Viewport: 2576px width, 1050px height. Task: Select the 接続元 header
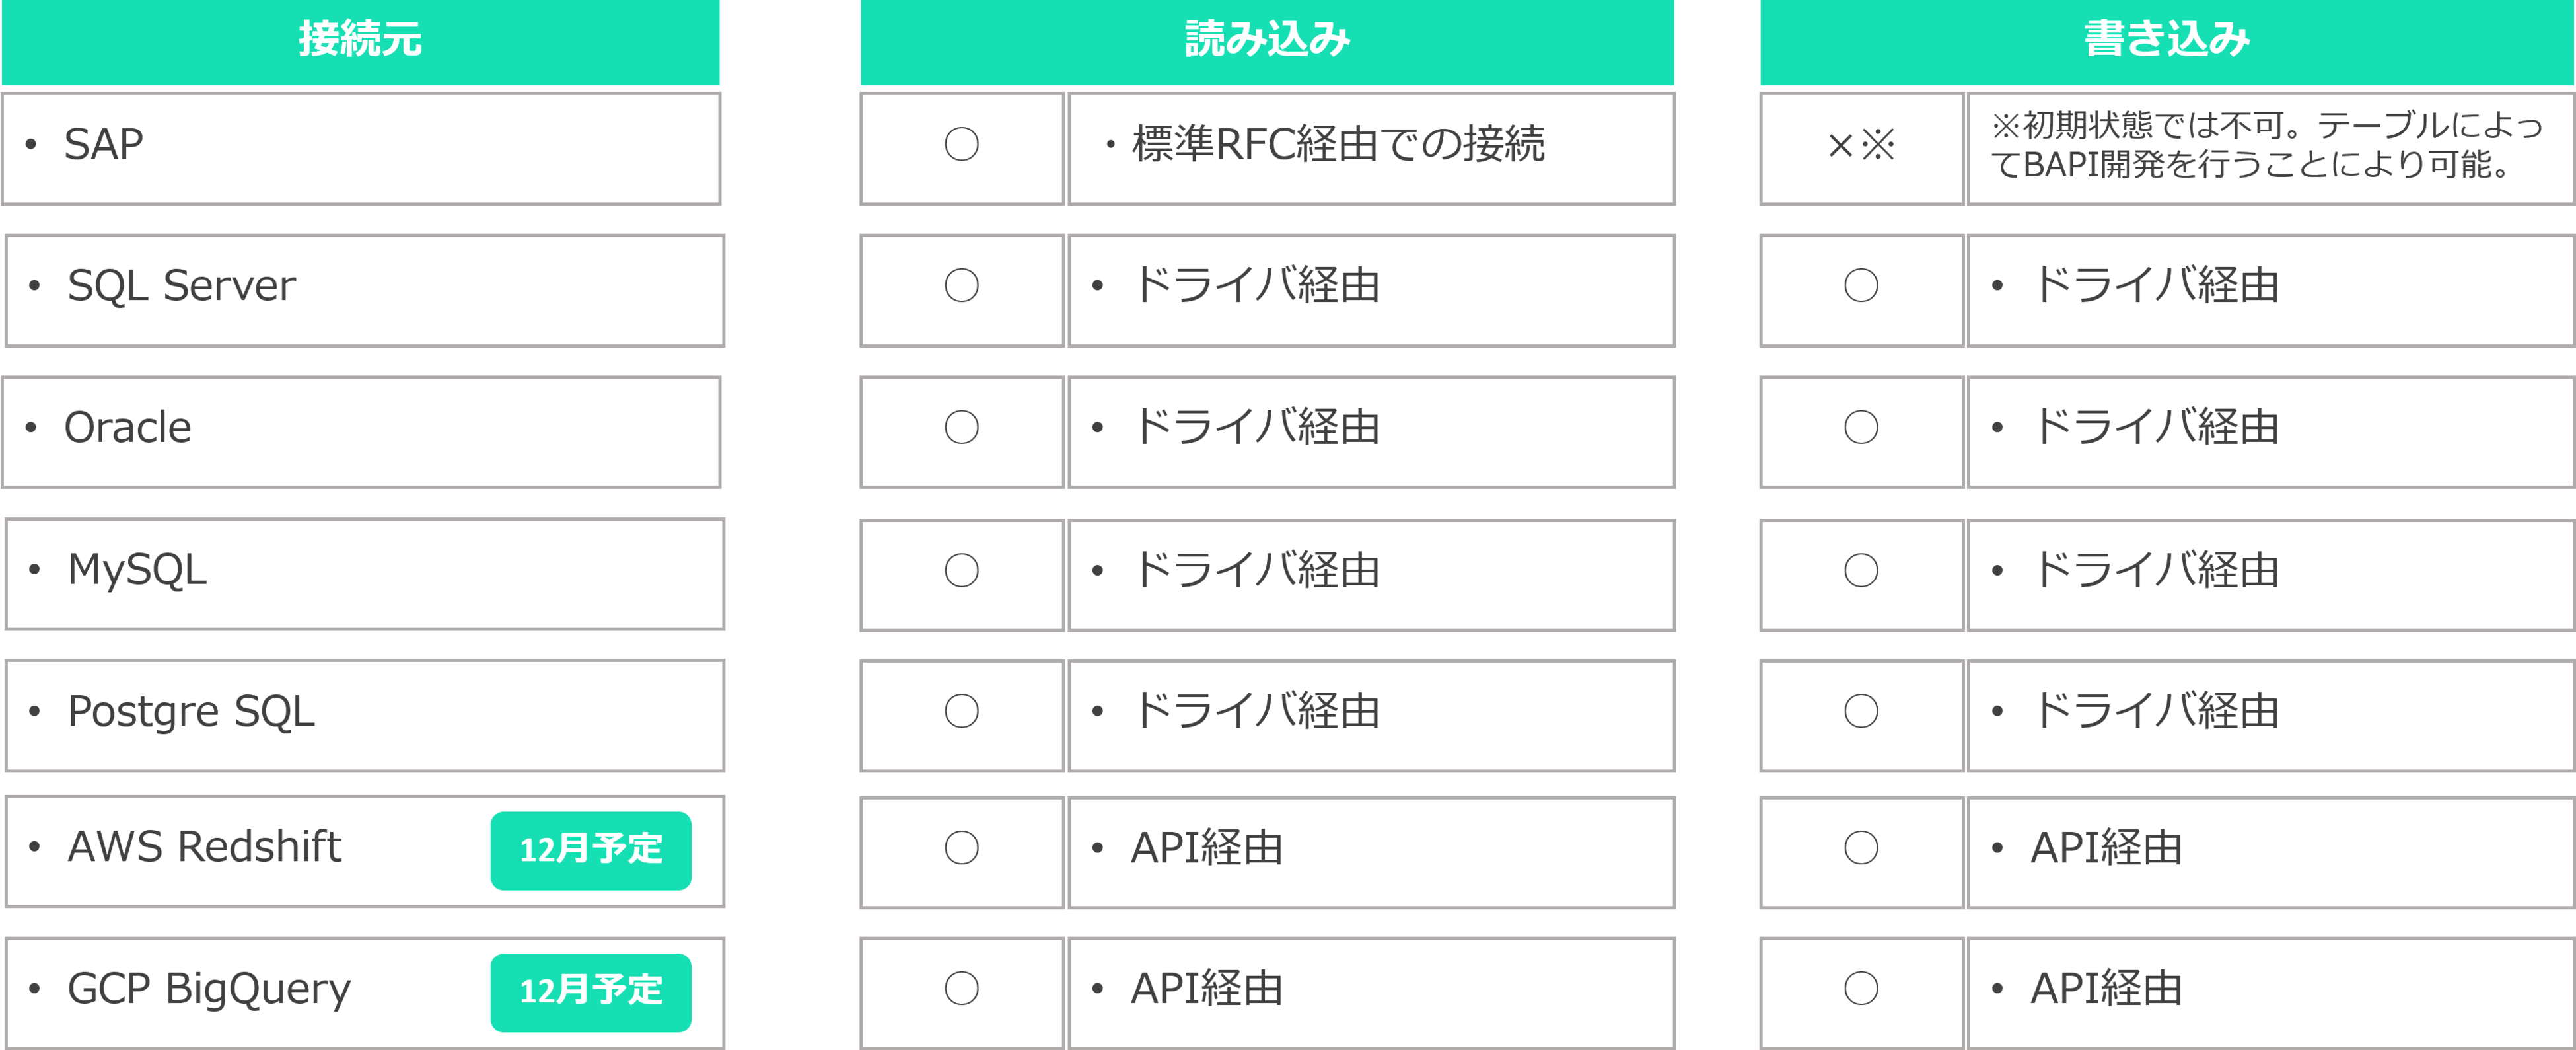(360, 40)
